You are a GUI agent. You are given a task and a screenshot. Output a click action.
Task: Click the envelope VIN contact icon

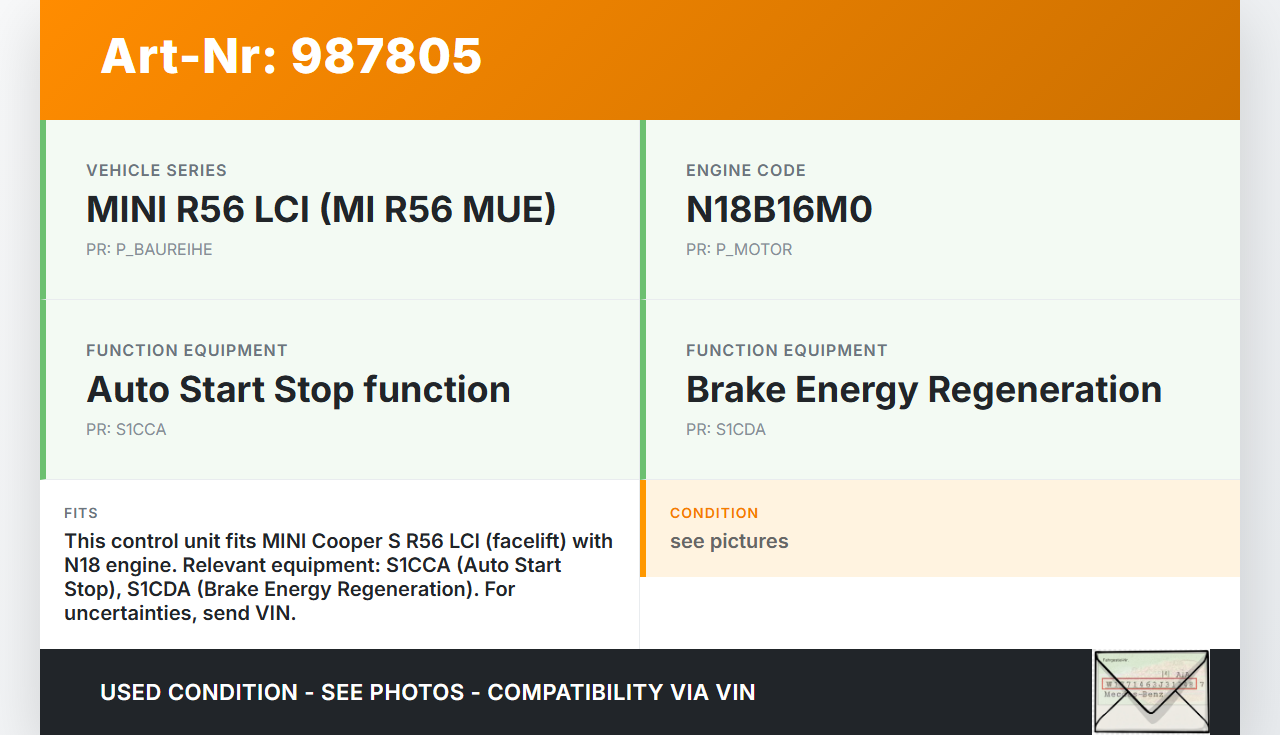pyautogui.click(x=1151, y=692)
